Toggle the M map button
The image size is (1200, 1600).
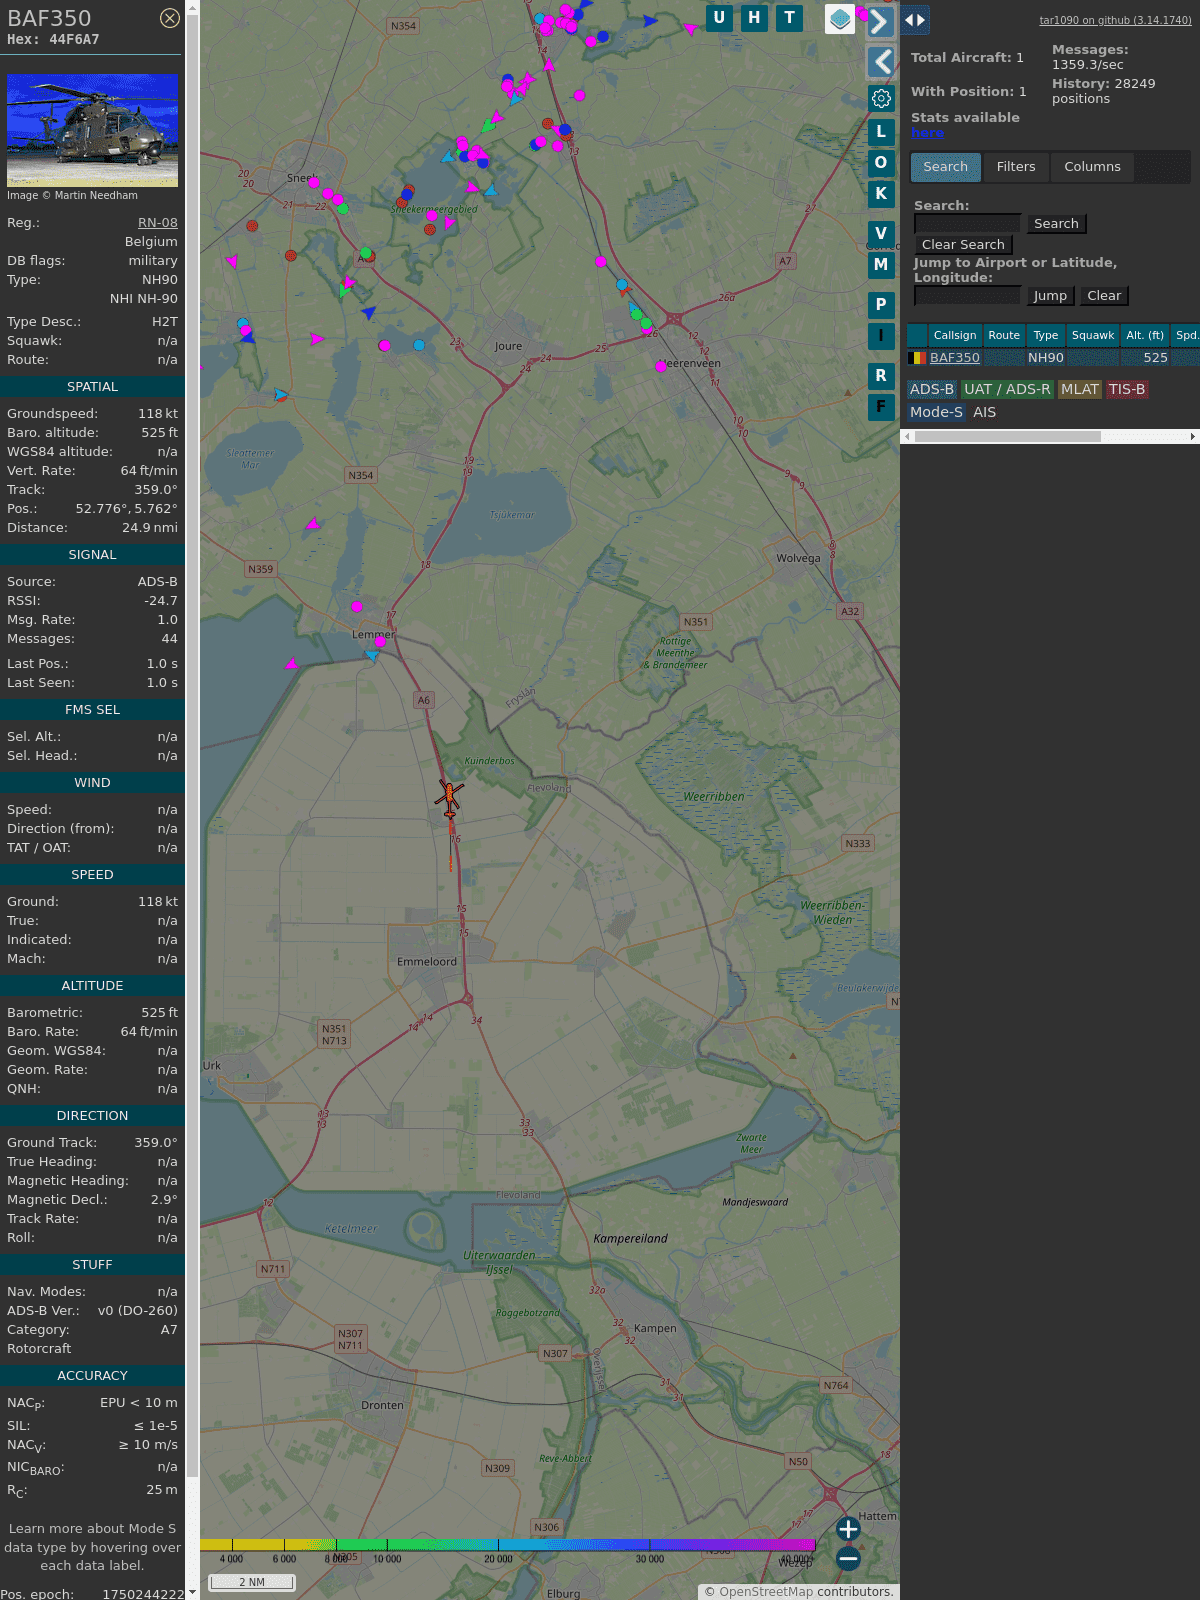coord(881,265)
